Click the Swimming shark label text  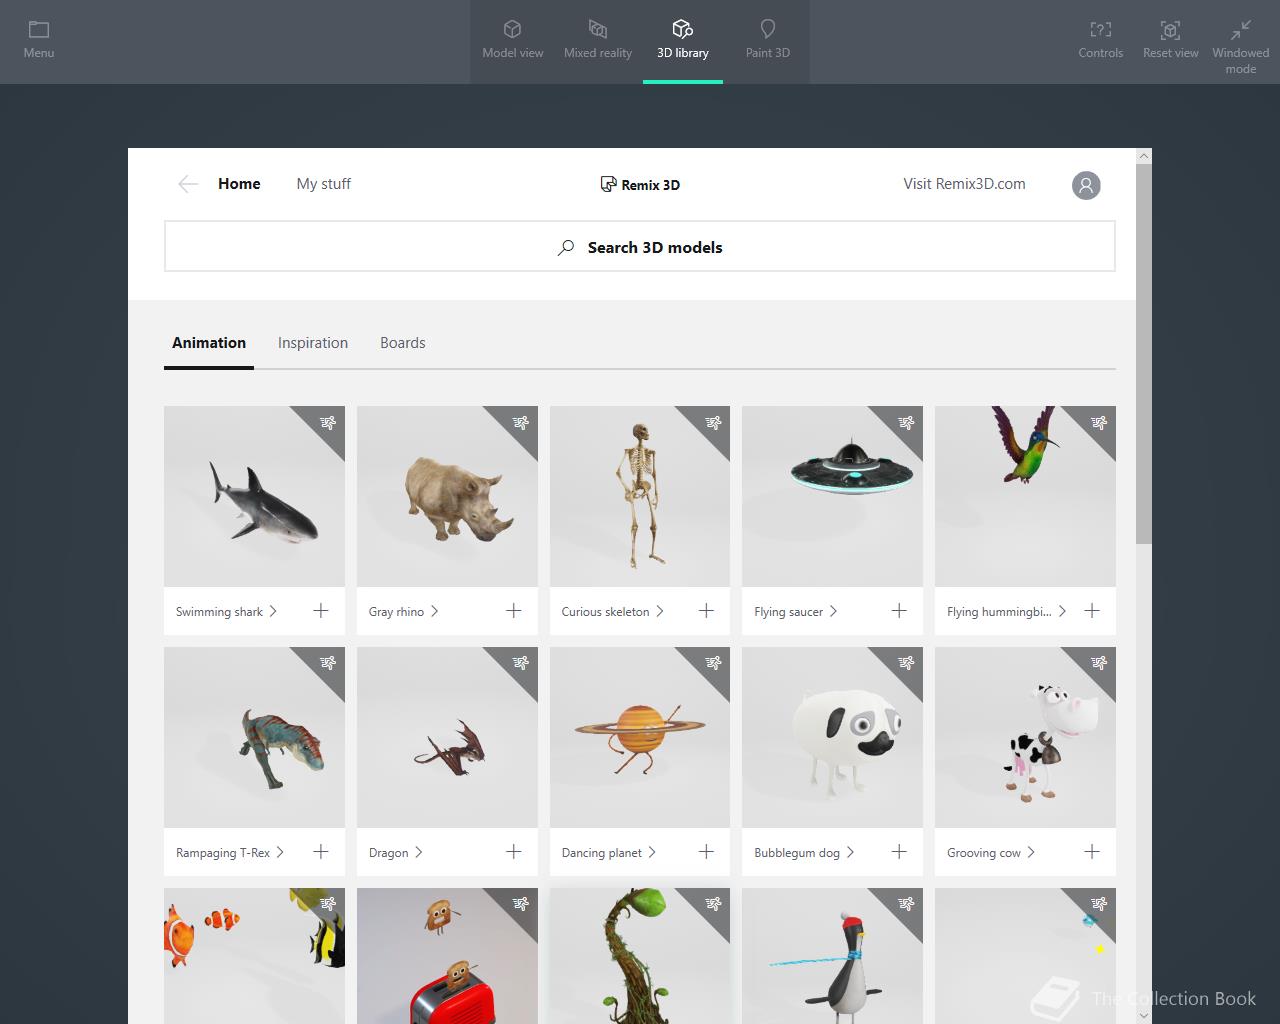[219, 612]
